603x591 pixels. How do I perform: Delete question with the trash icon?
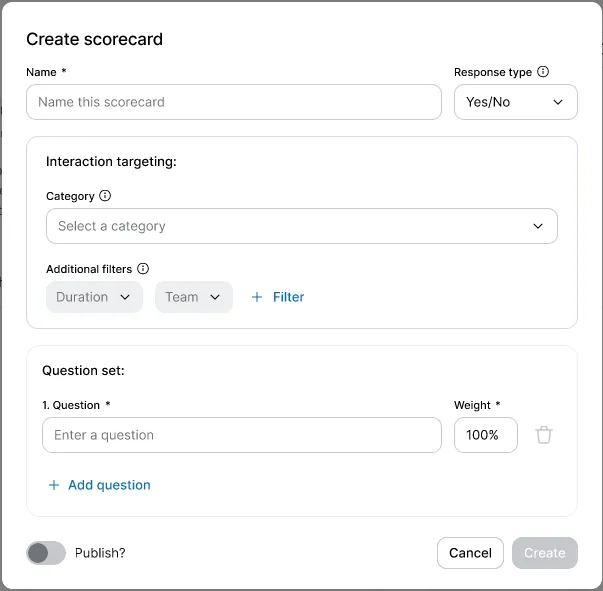pos(544,435)
